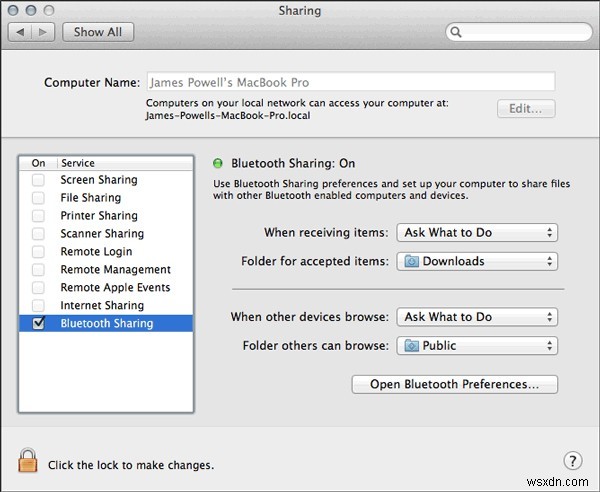Screen dimensions: 600x492
Task: Check the Remote Login checkbox
Action: pyautogui.click(x=38, y=251)
